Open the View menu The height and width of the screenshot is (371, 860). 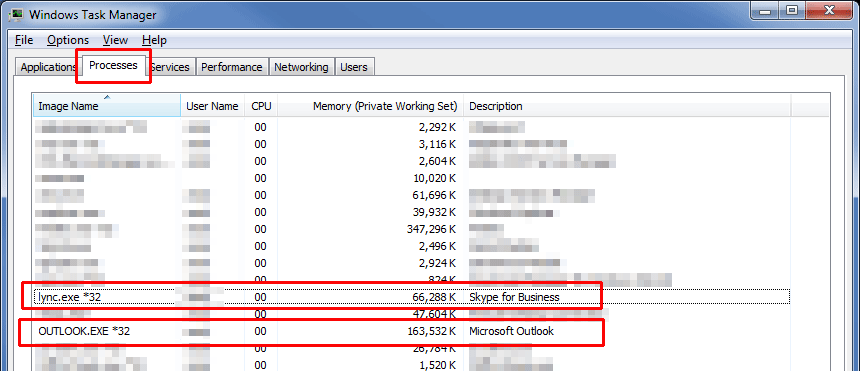[116, 40]
